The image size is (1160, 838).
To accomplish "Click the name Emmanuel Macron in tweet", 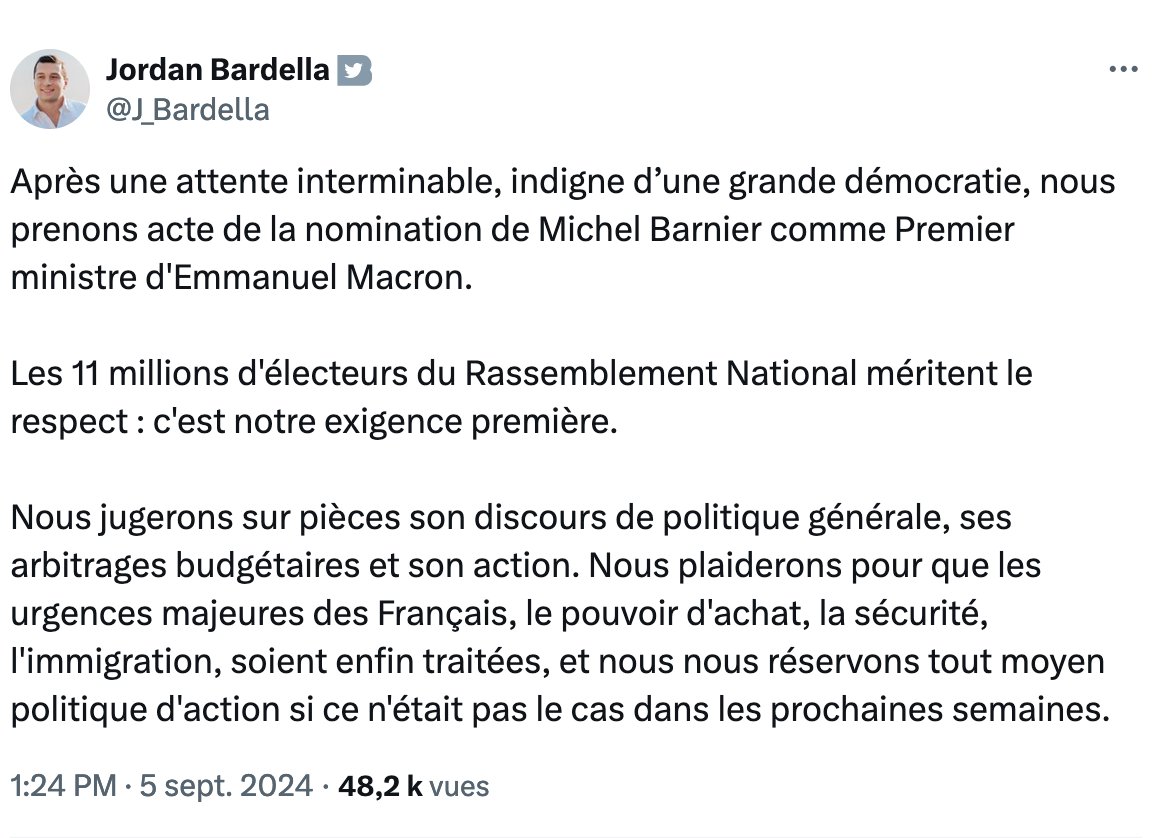I will (x=318, y=277).
